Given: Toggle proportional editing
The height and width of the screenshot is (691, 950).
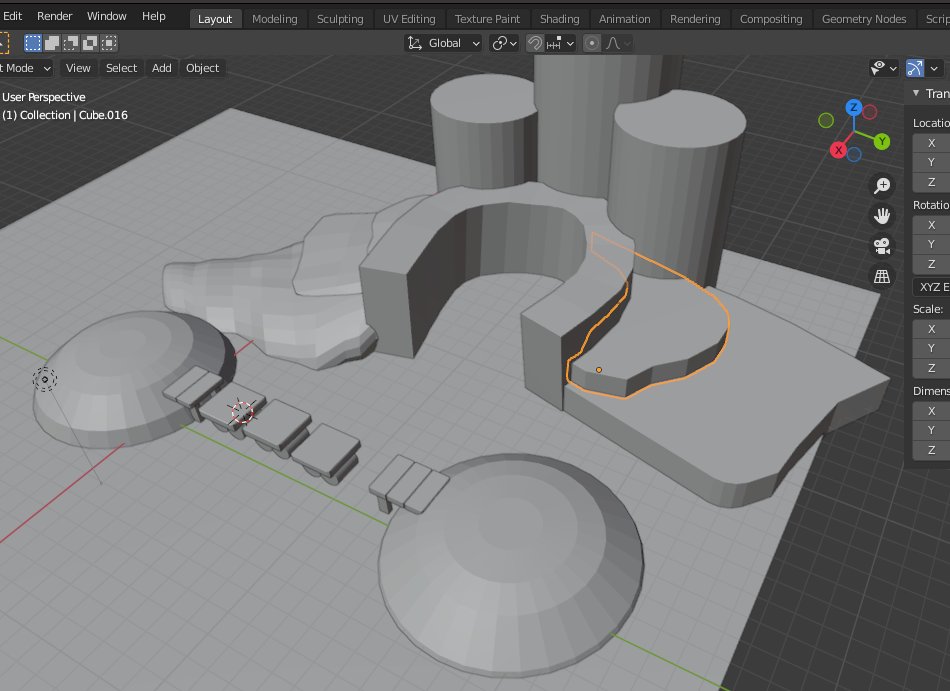Looking at the screenshot, I should [592, 44].
